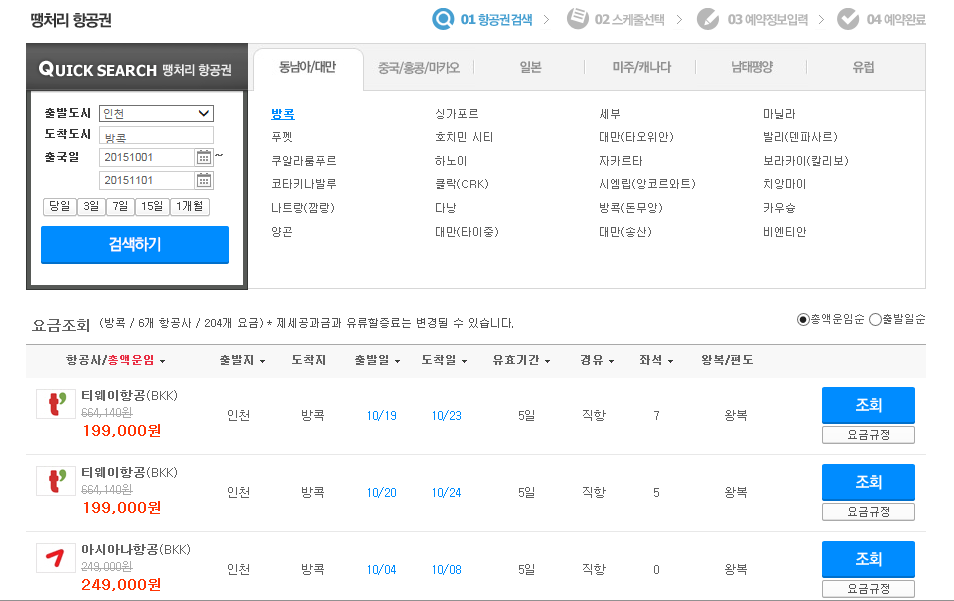The image size is (954, 601).
Task: Click the Asiana Airlines logo thumbnail
Action: 56,558
